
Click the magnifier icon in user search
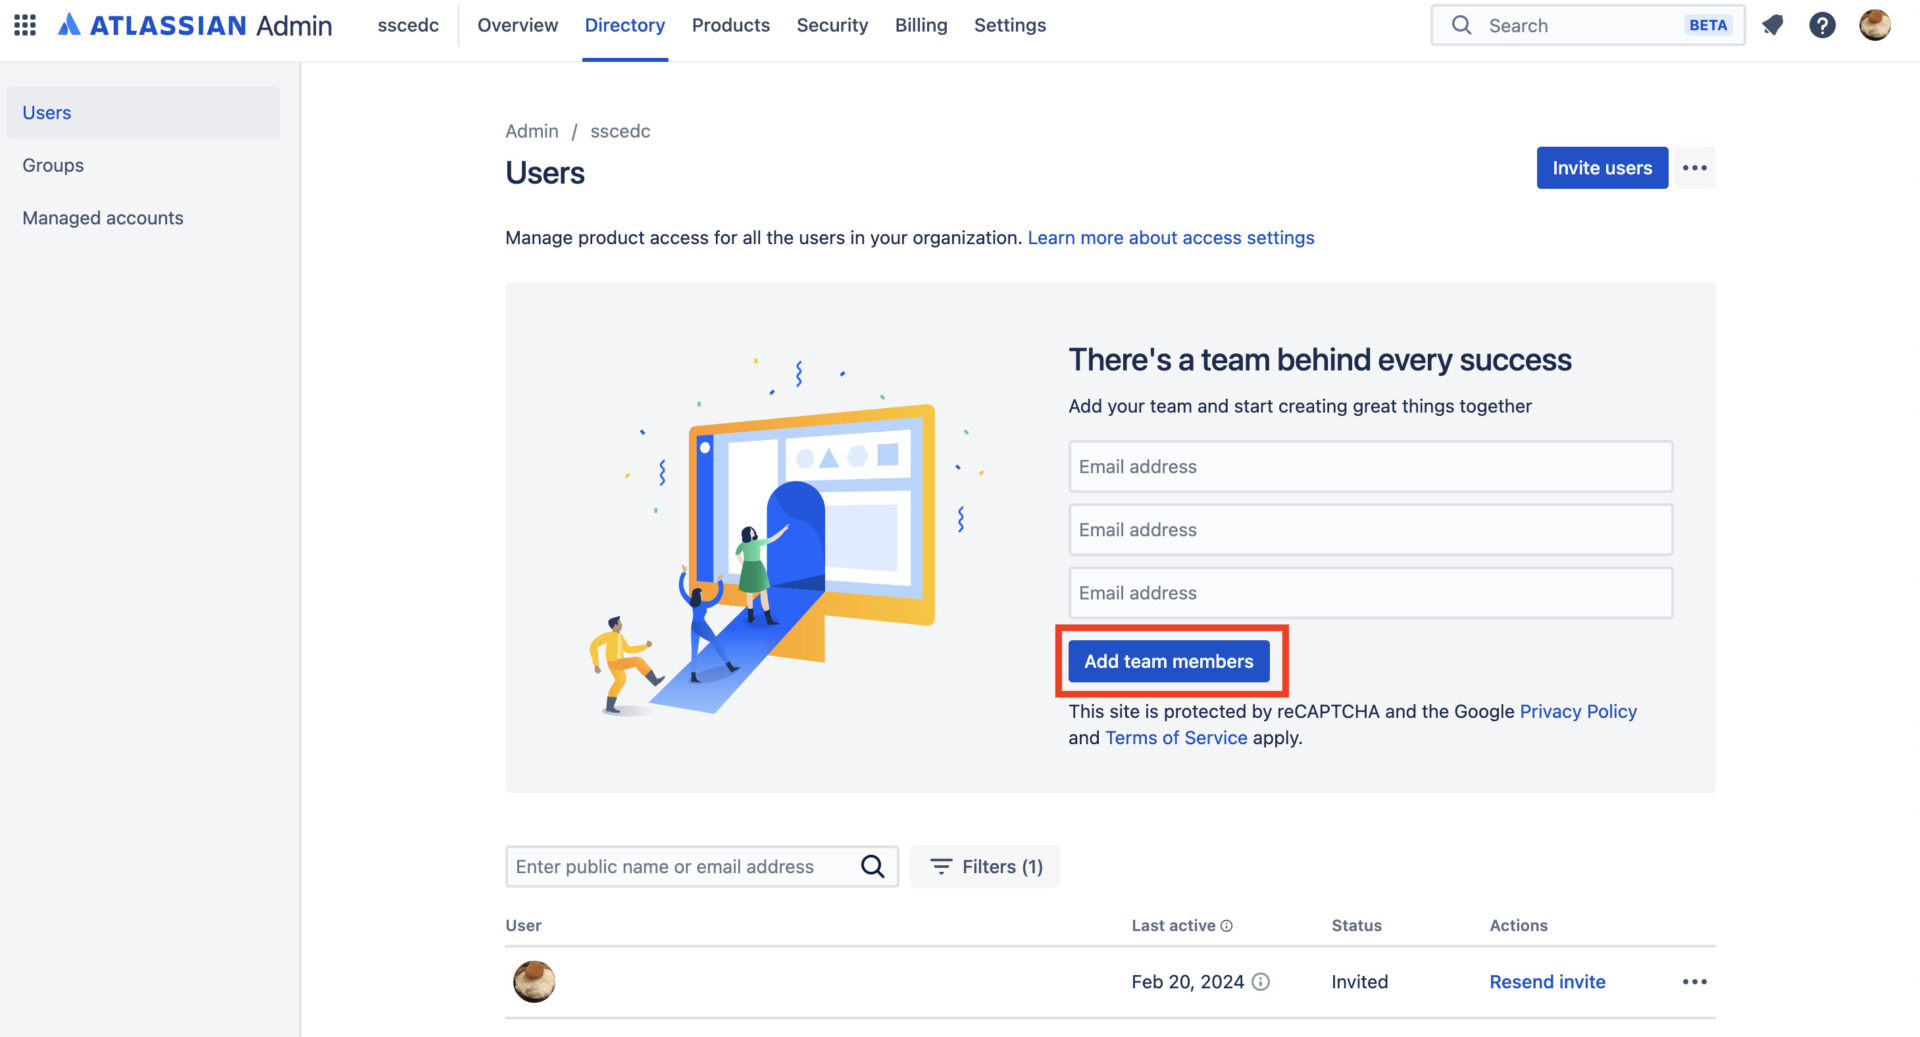pos(872,867)
